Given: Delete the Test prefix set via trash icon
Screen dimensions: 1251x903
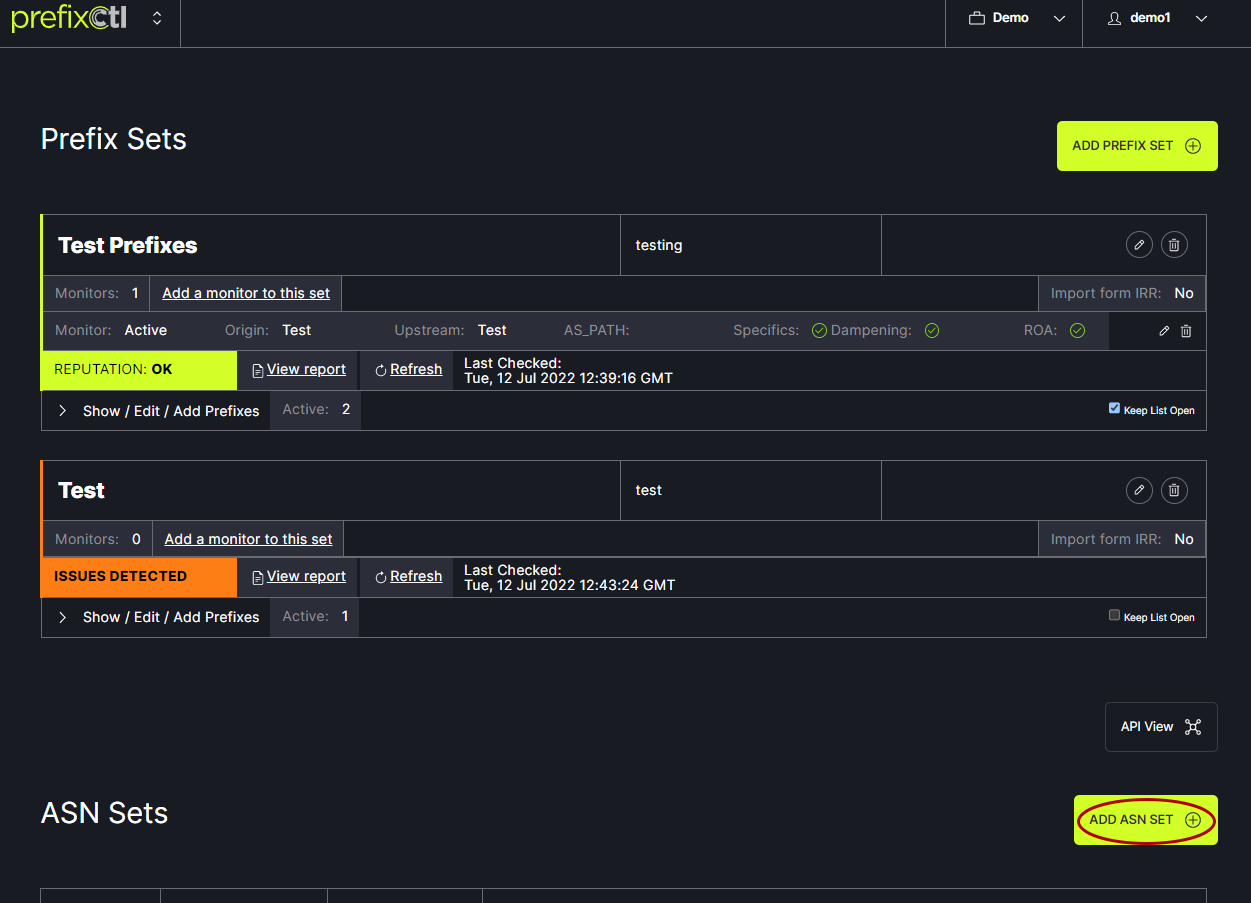Looking at the screenshot, I should (1174, 490).
